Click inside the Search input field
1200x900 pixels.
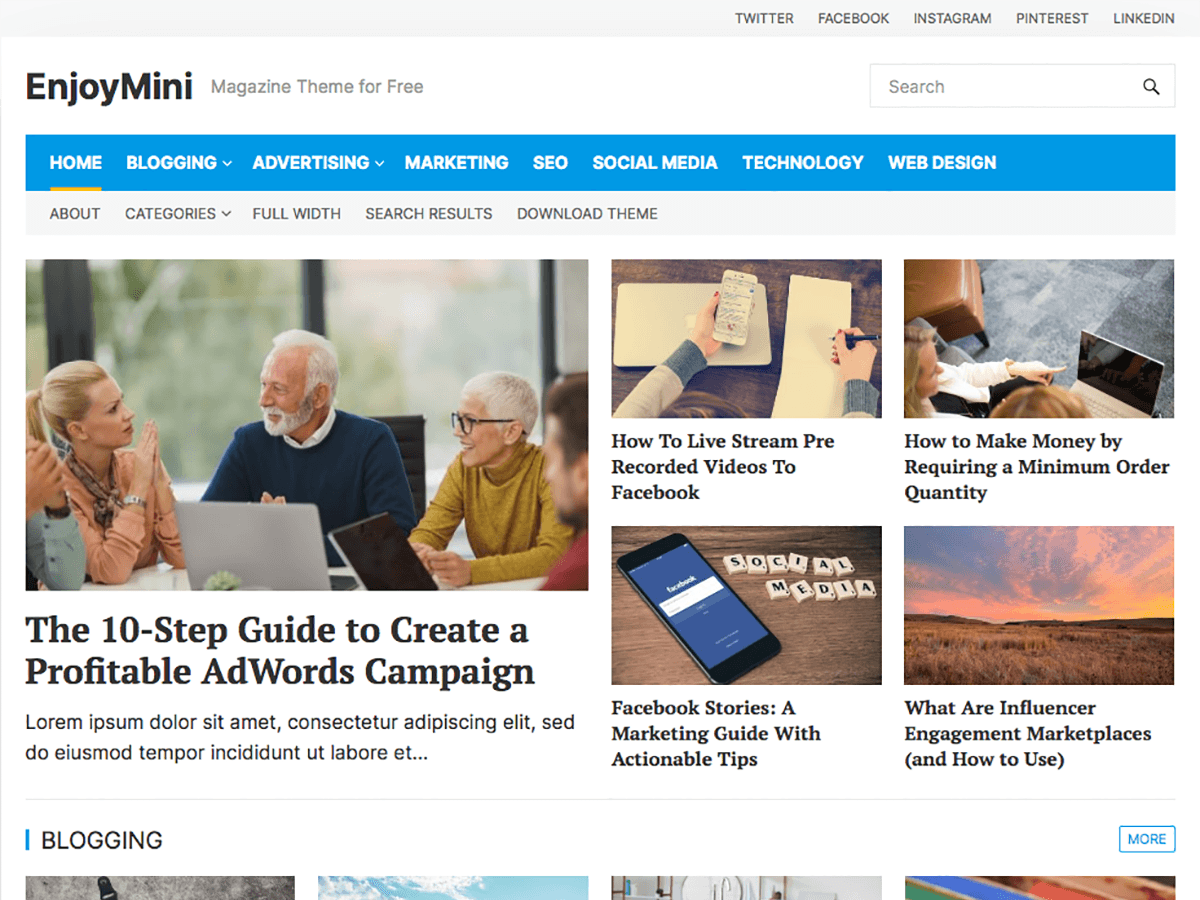point(1000,87)
